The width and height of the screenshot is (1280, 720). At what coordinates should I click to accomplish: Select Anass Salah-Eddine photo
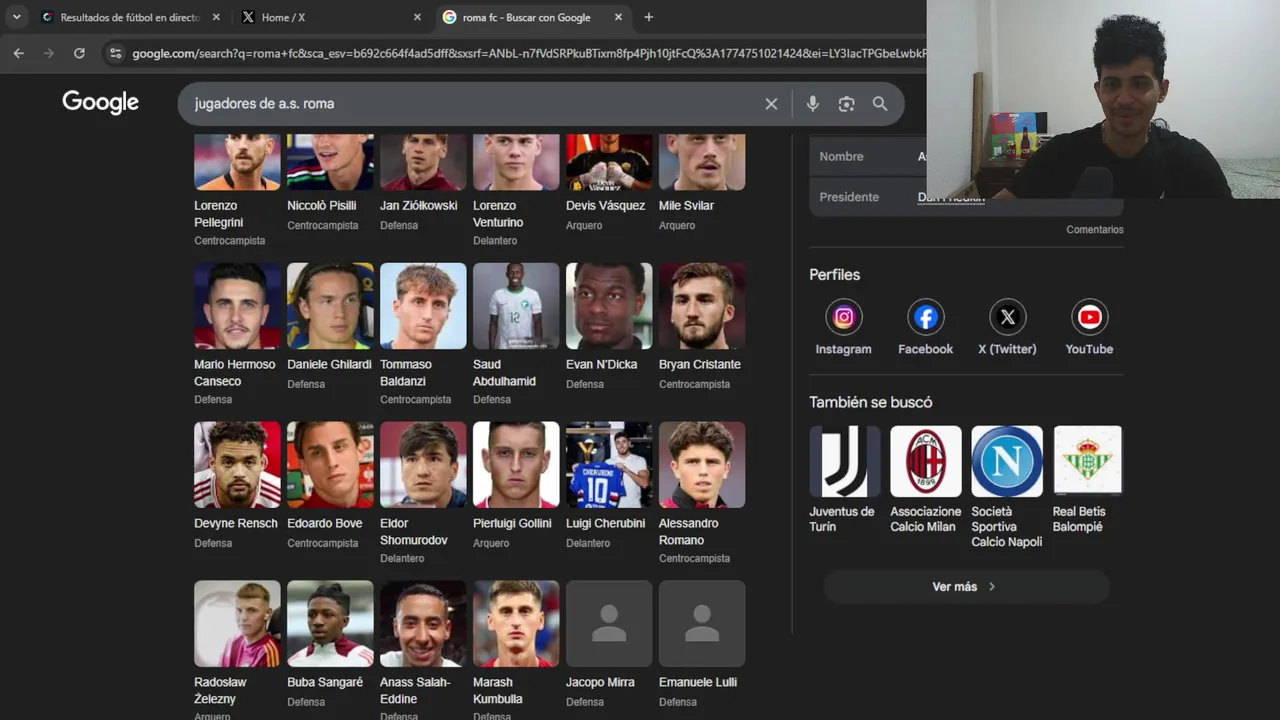pyautogui.click(x=423, y=624)
